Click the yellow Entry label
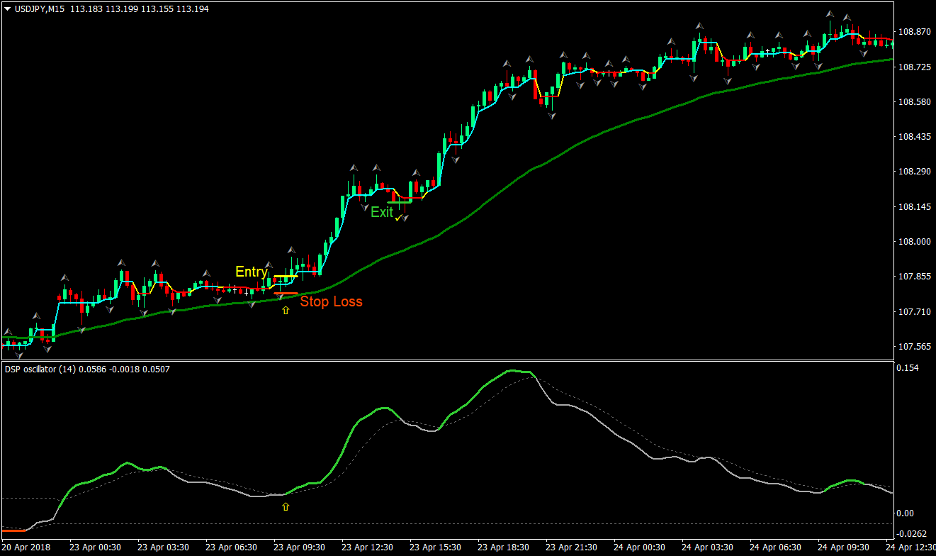This screenshot has width=936, height=556. [251, 272]
